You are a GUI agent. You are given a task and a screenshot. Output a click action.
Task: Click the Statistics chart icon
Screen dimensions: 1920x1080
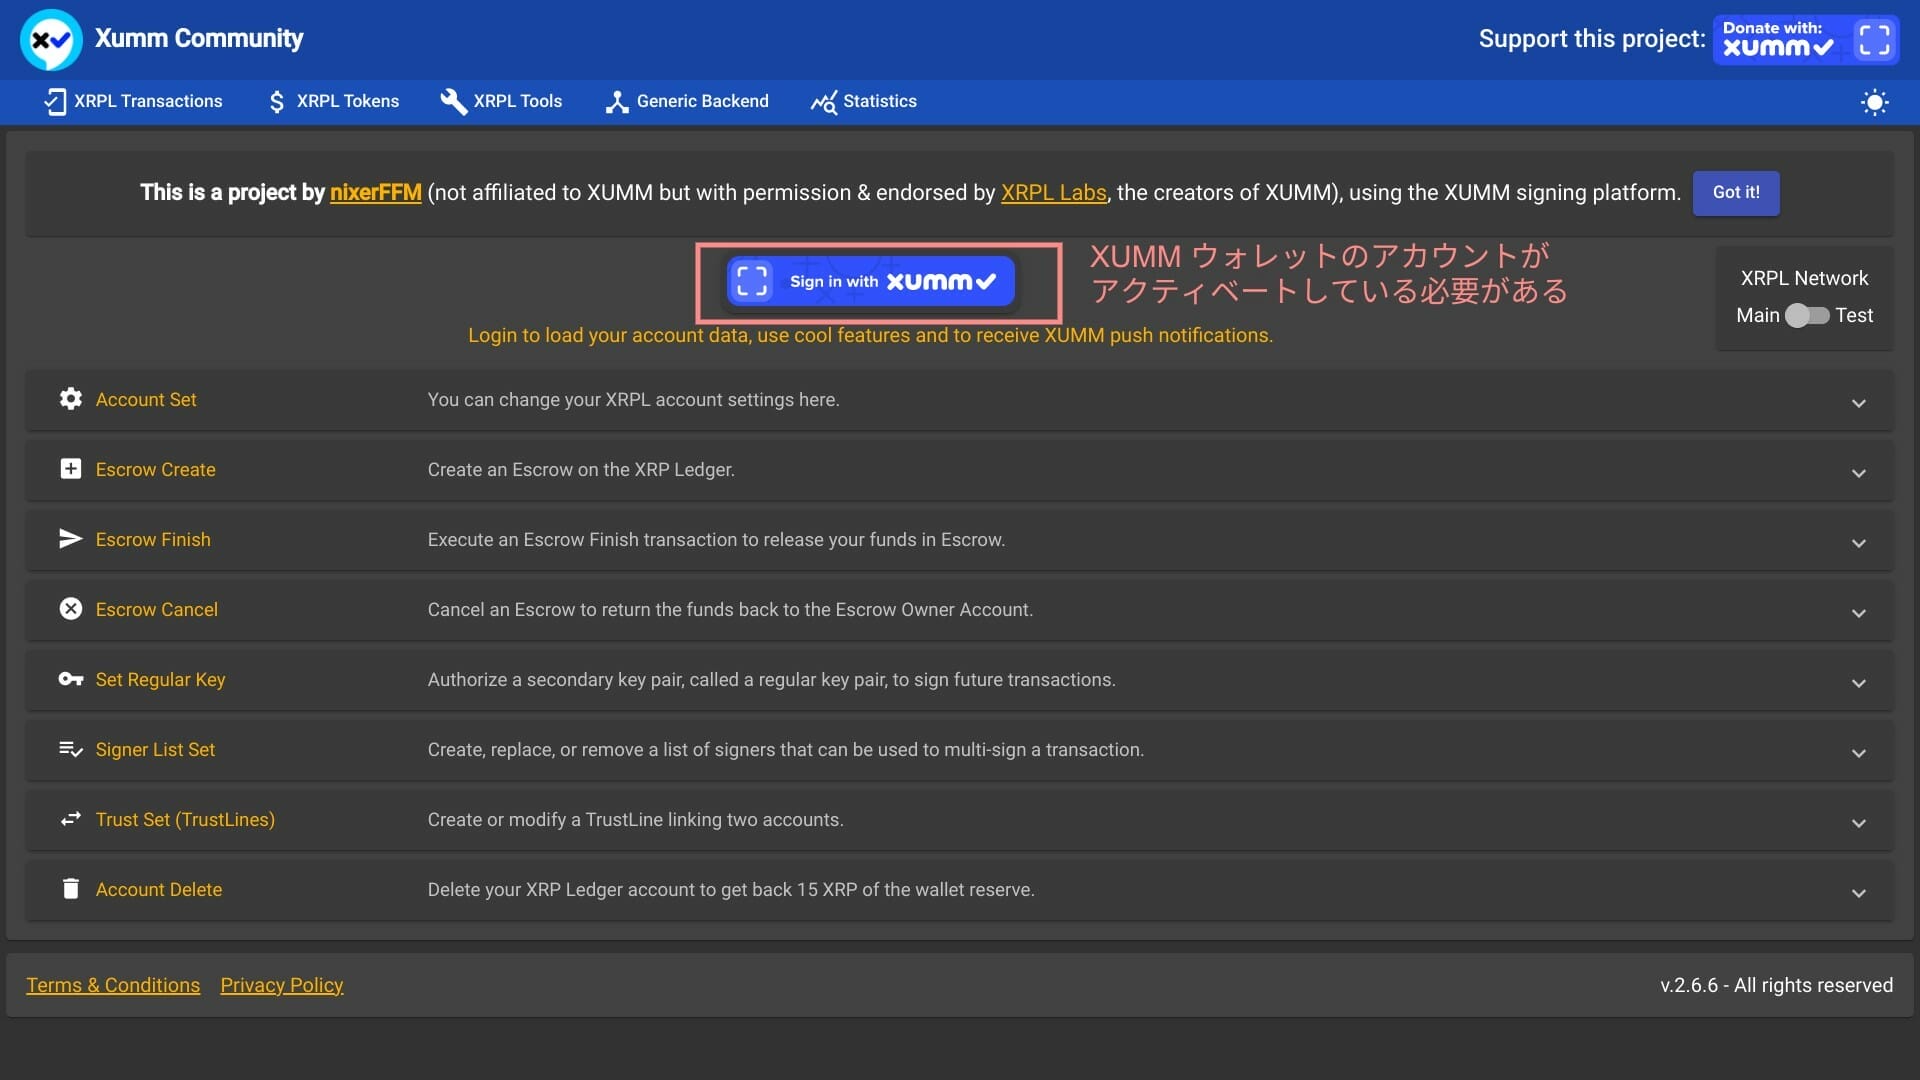pyautogui.click(x=823, y=101)
